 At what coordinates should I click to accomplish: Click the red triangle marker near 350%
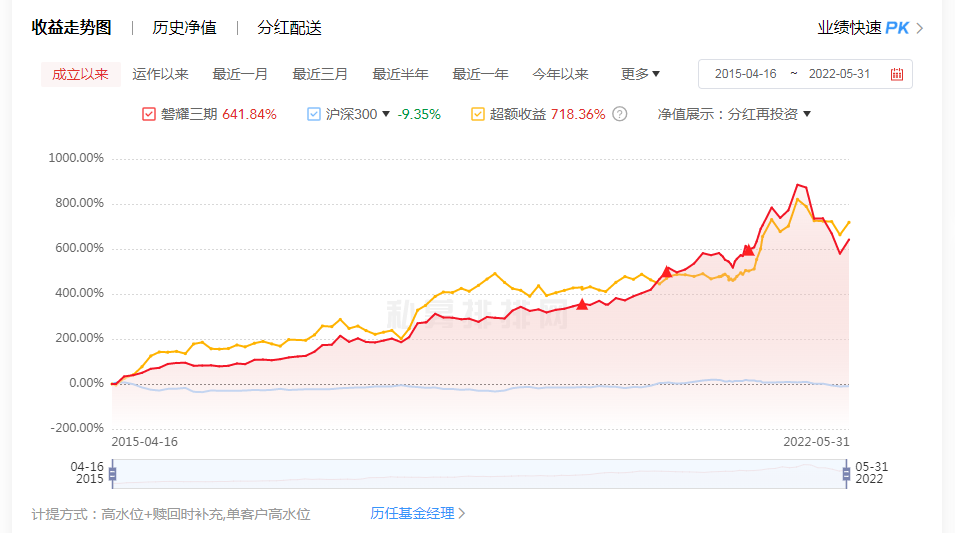click(582, 304)
